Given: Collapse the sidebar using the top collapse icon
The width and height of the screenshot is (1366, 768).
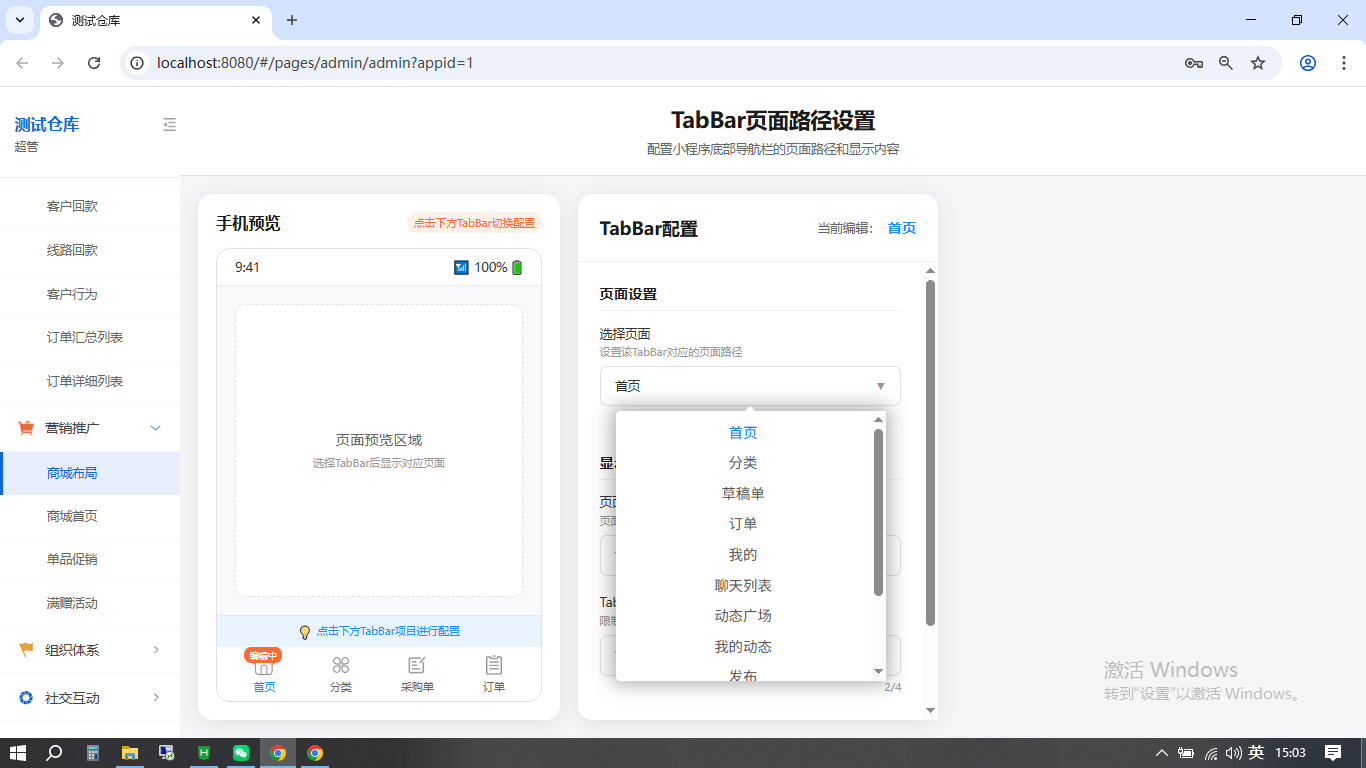Looking at the screenshot, I should coord(169,124).
